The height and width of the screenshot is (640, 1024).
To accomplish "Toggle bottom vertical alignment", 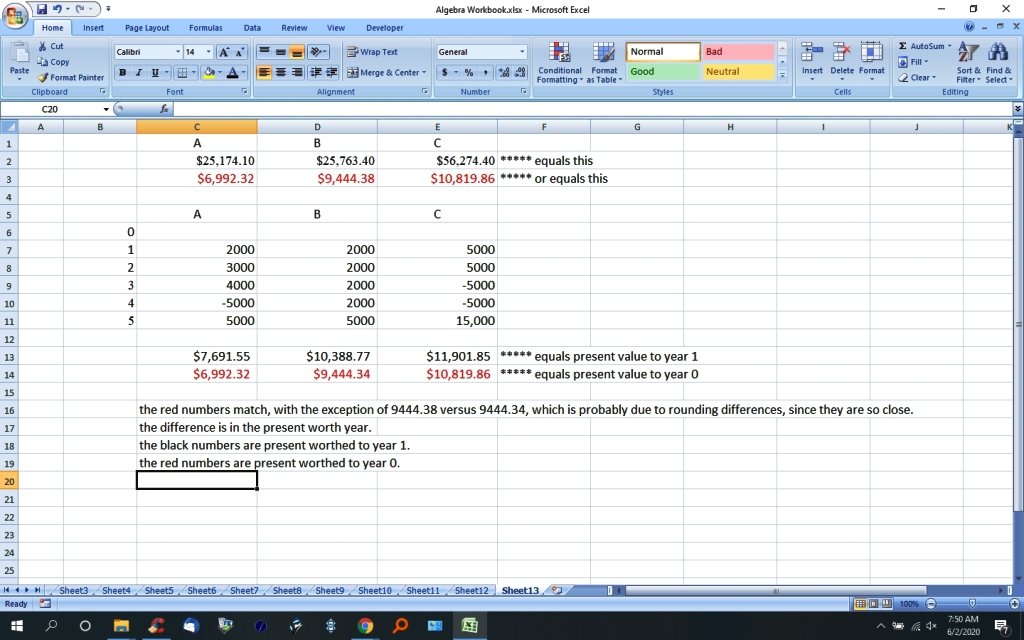I will (296, 52).
